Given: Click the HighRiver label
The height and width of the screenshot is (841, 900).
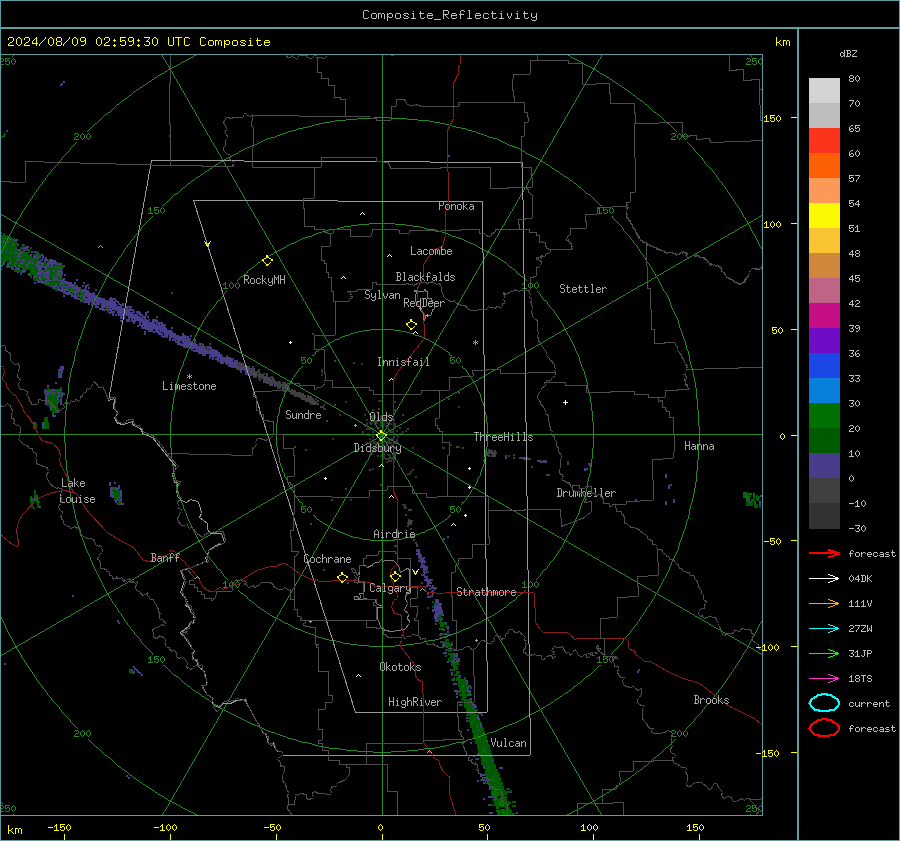Looking at the screenshot, I should pos(415,702).
